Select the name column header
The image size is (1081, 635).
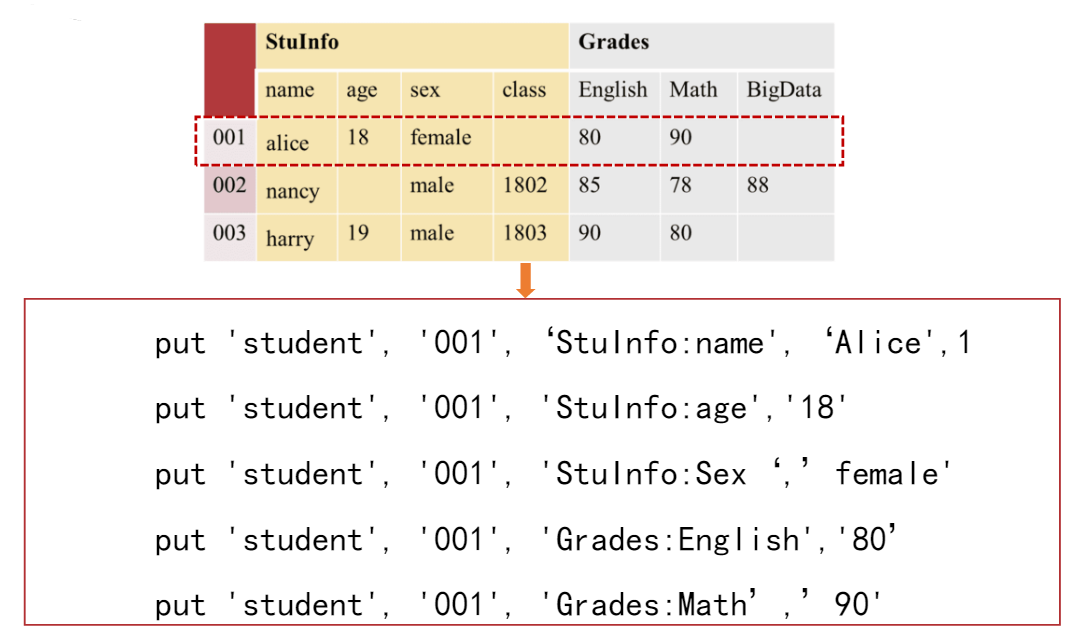coord(296,92)
